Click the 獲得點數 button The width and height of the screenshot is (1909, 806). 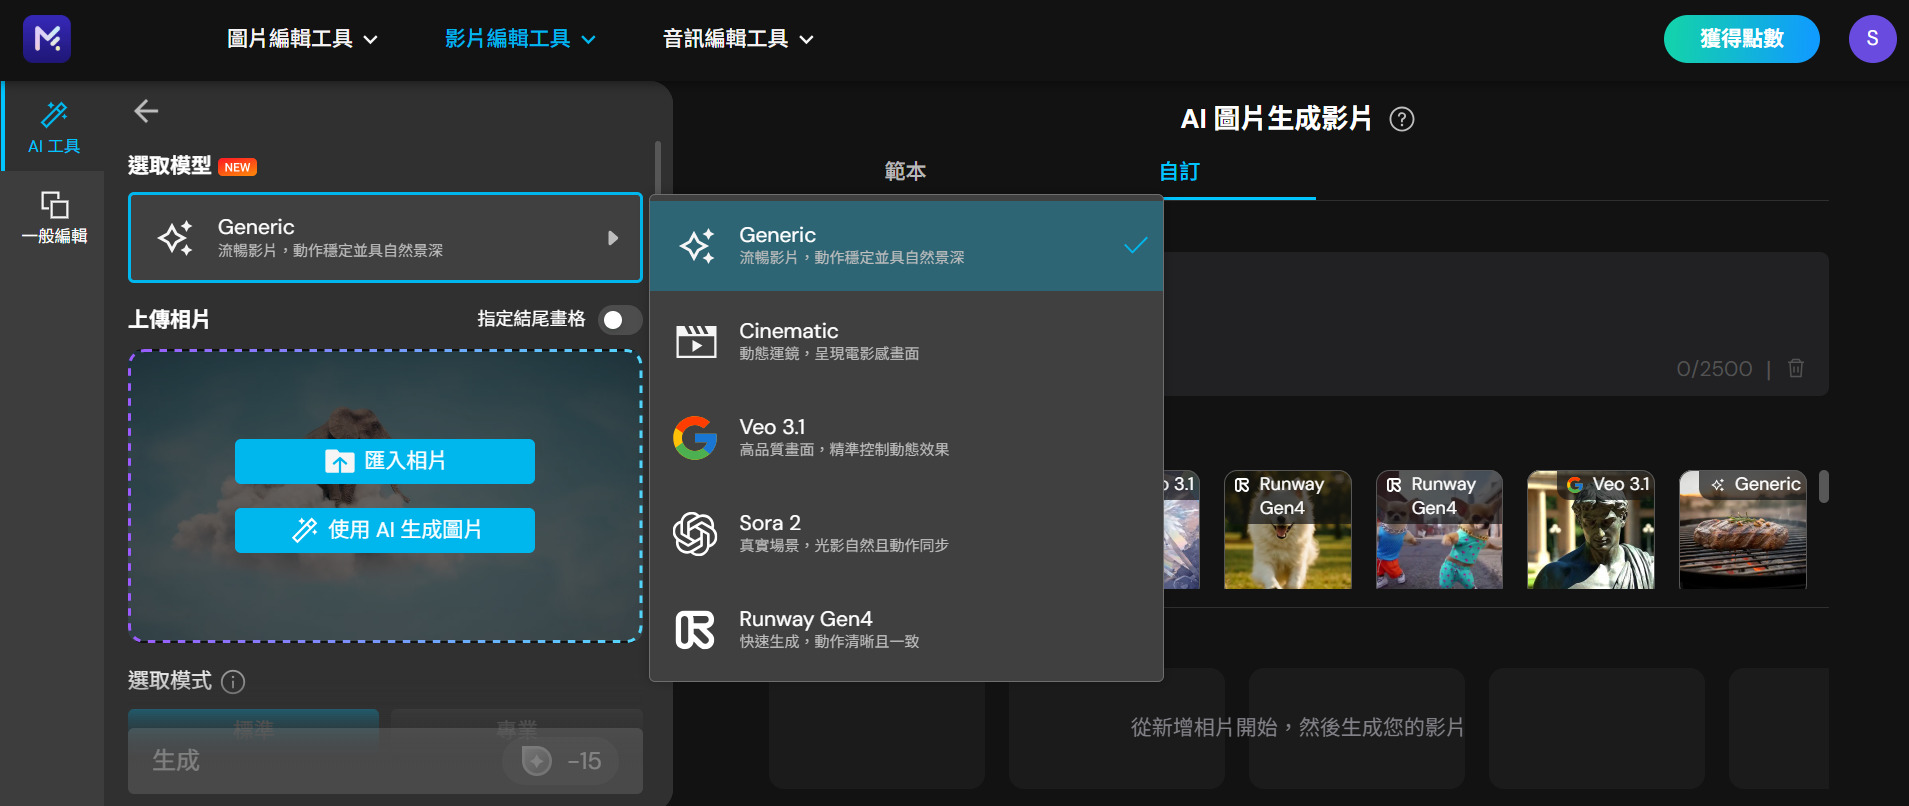point(1741,39)
